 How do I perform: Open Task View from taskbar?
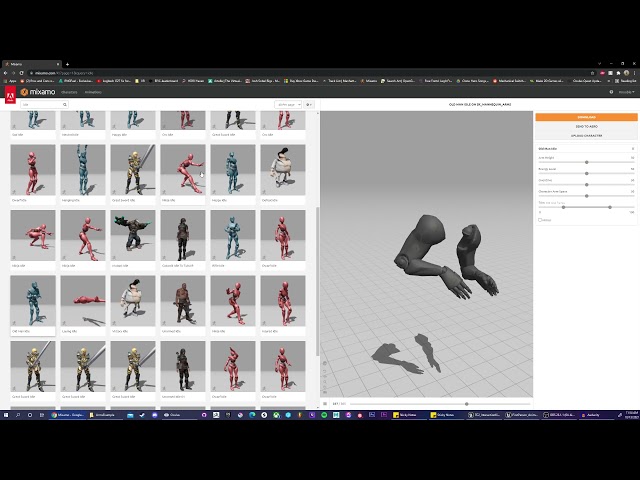(42, 415)
